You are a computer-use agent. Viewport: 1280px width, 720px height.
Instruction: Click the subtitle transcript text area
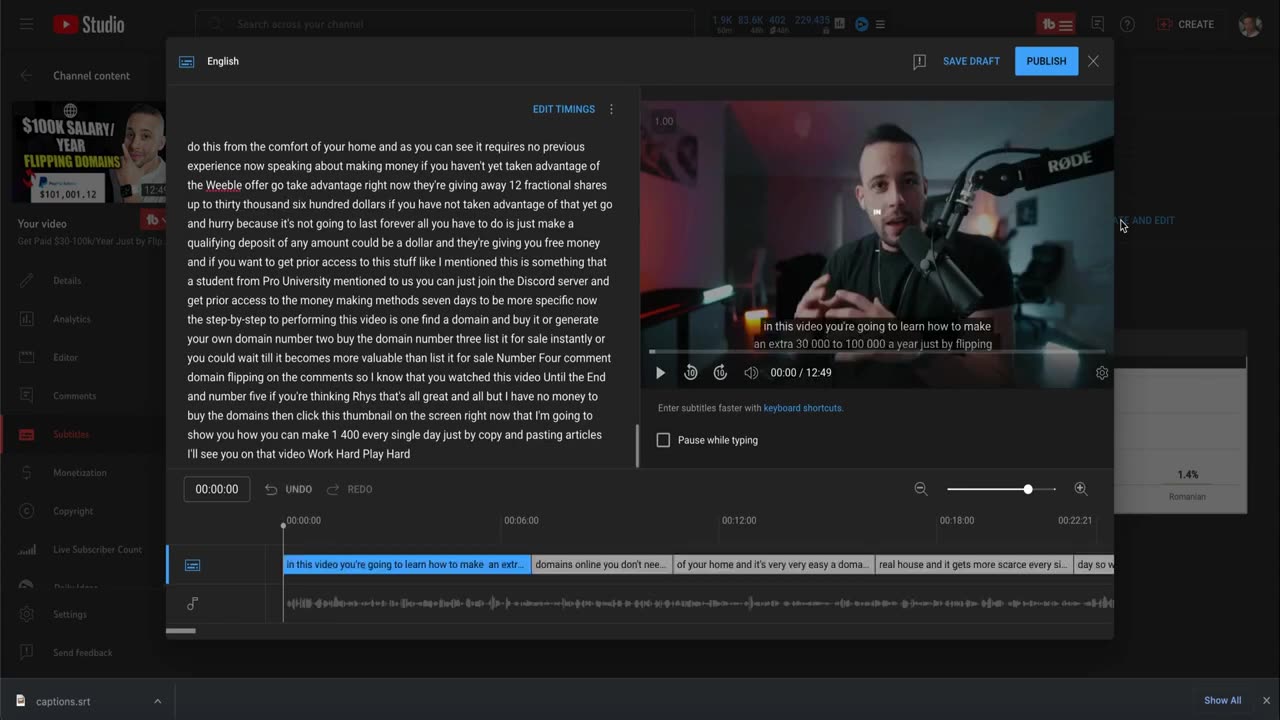coord(400,300)
